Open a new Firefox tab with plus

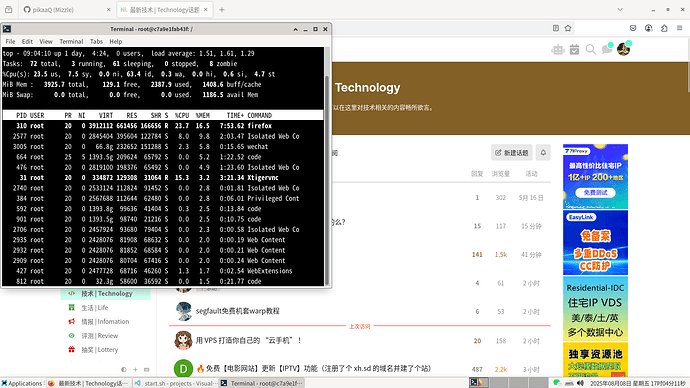pos(222,10)
